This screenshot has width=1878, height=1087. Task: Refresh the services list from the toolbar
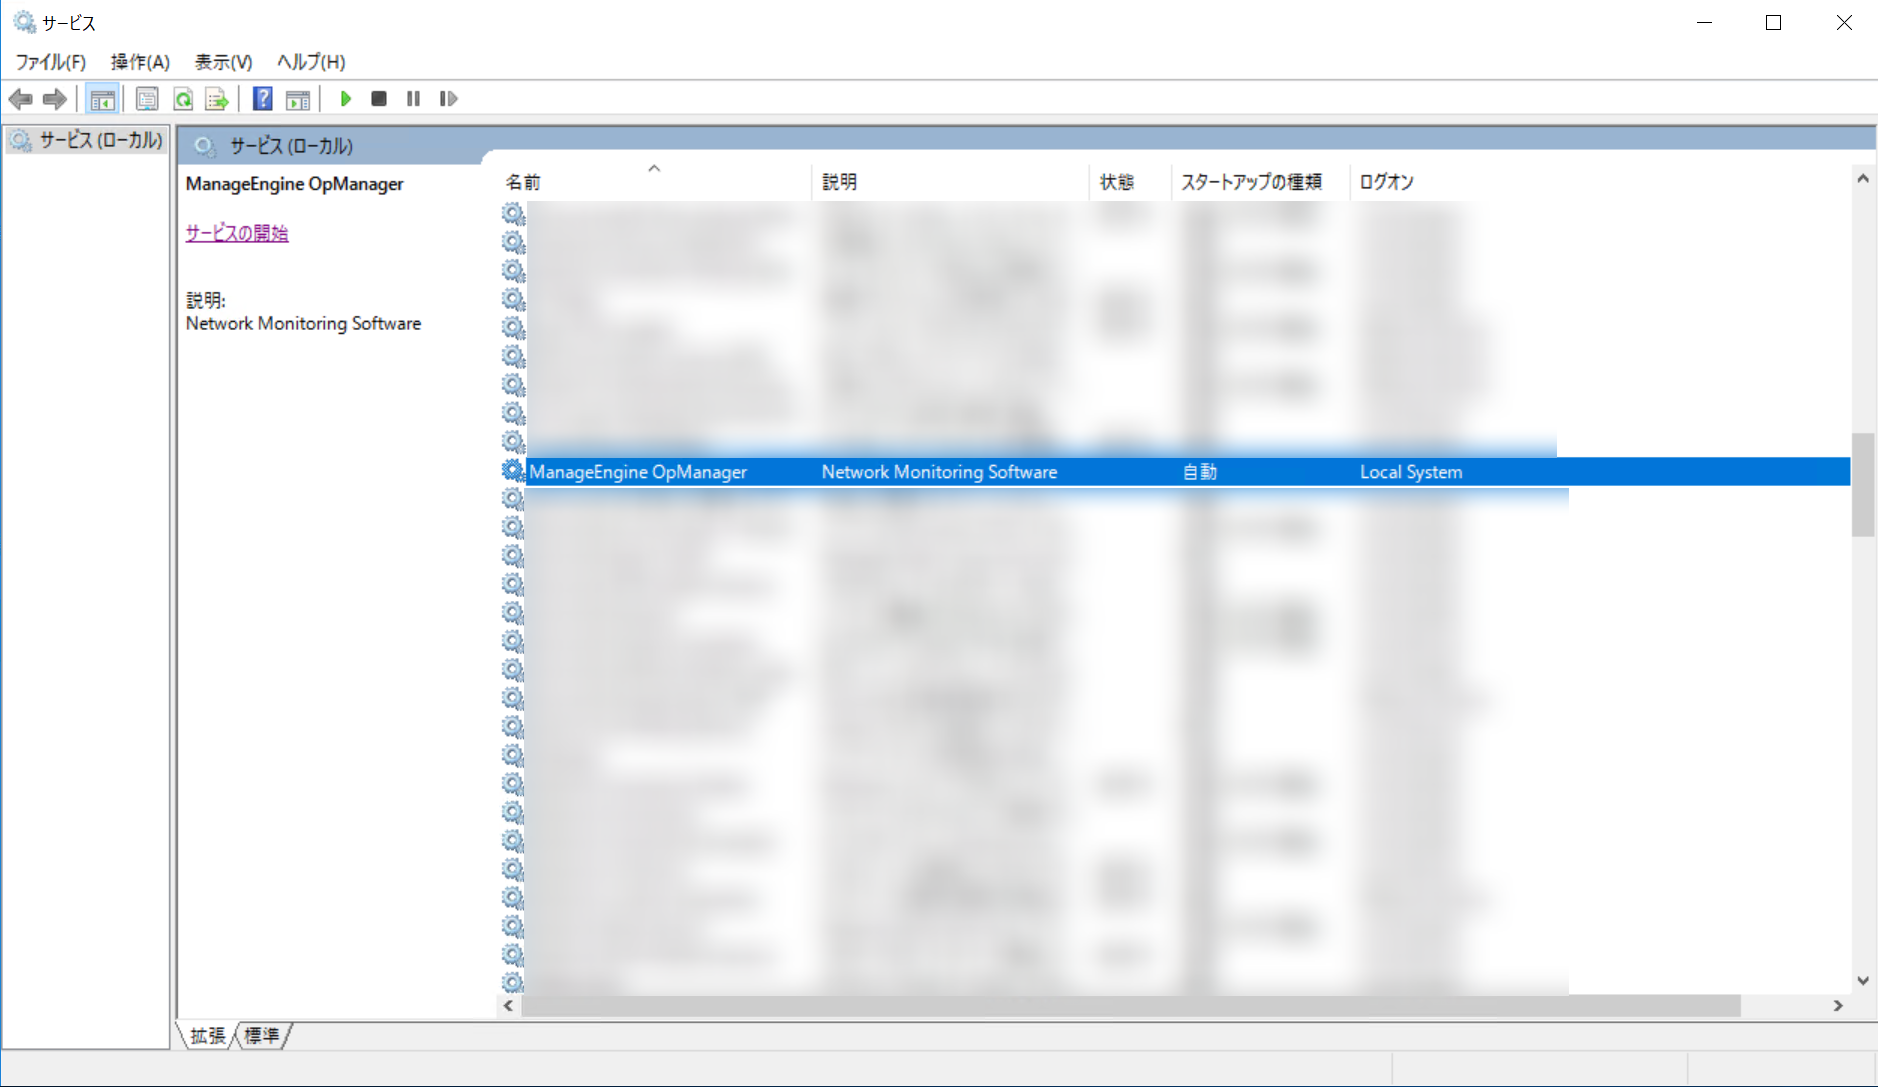pyautogui.click(x=183, y=99)
